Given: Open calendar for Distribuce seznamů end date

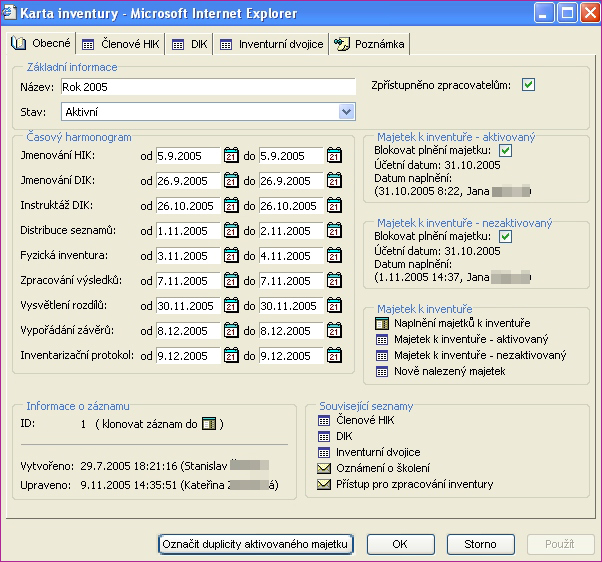Looking at the screenshot, I should click(x=336, y=231).
